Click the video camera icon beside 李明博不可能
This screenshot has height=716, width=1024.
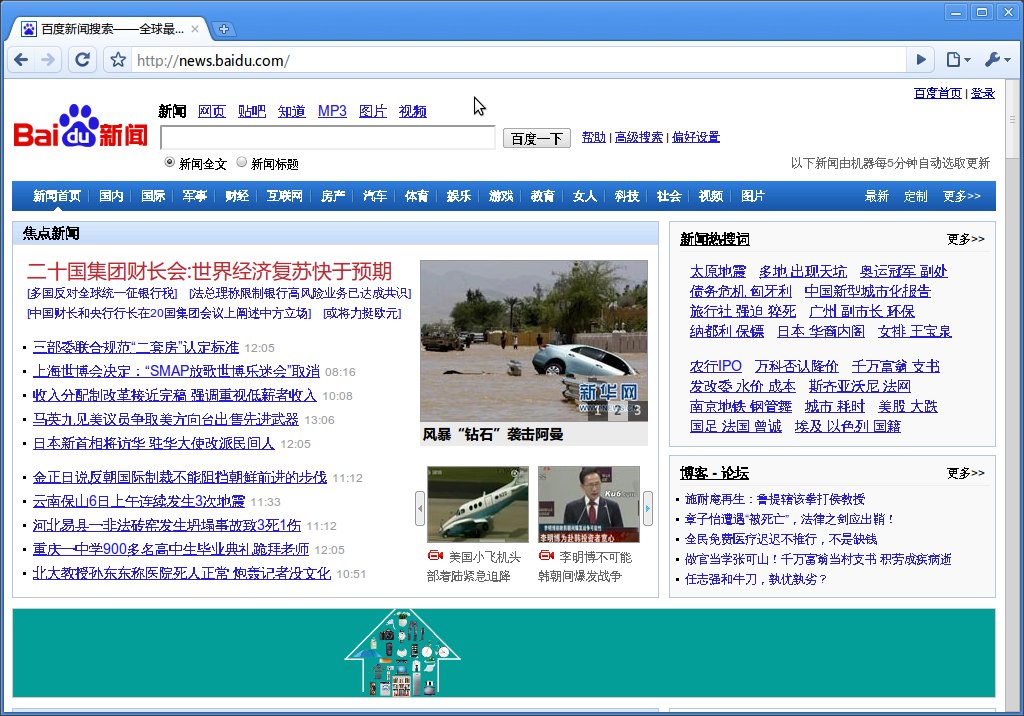click(x=547, y=555)
